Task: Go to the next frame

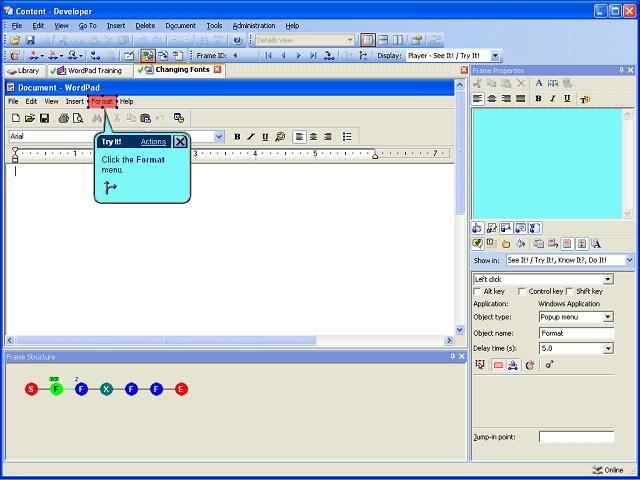Action: pyautogui.click(x=298, y=56)
